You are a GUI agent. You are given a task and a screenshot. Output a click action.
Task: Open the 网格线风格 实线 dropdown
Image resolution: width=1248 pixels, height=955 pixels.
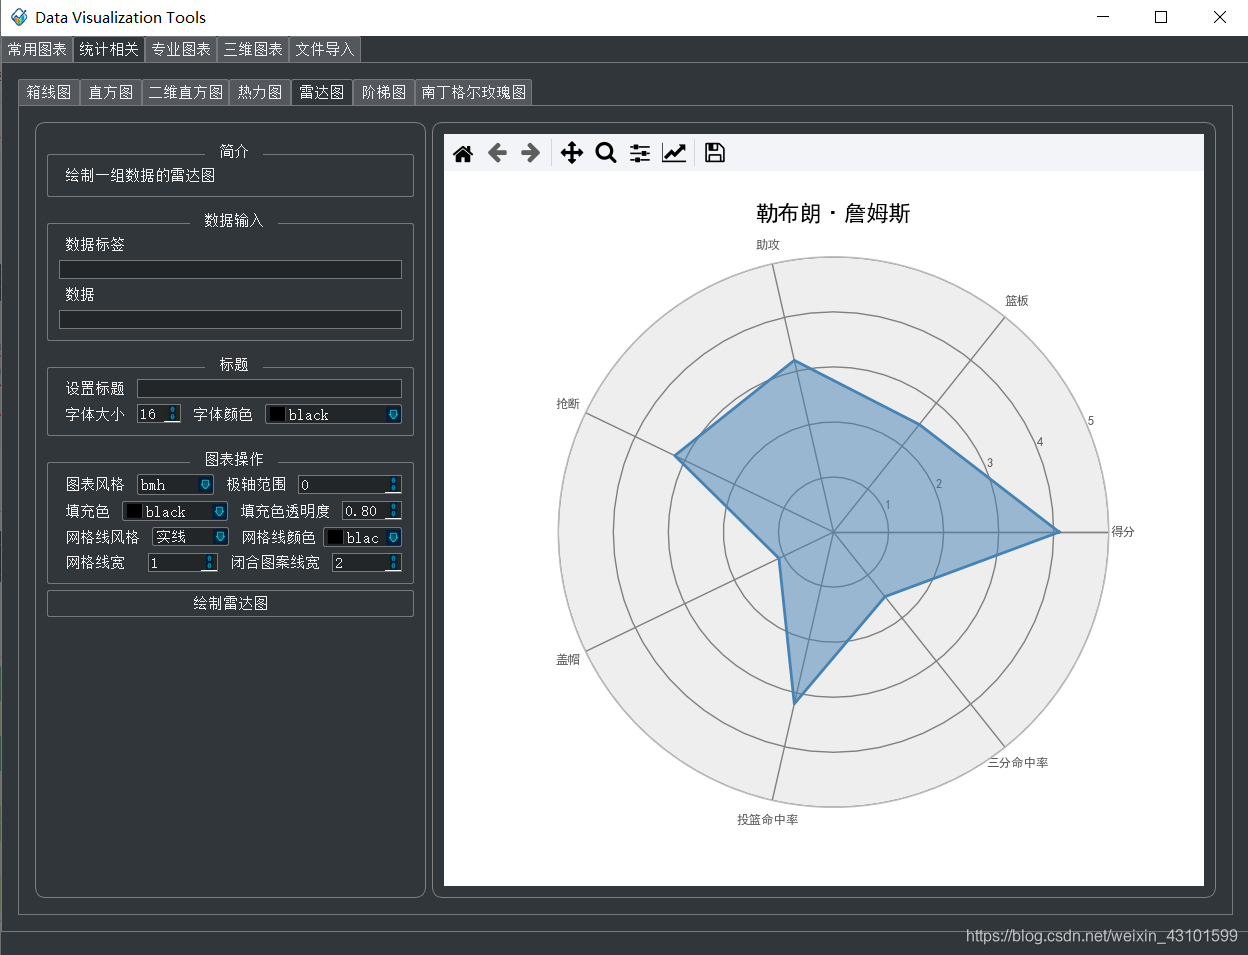pos(190,537)
